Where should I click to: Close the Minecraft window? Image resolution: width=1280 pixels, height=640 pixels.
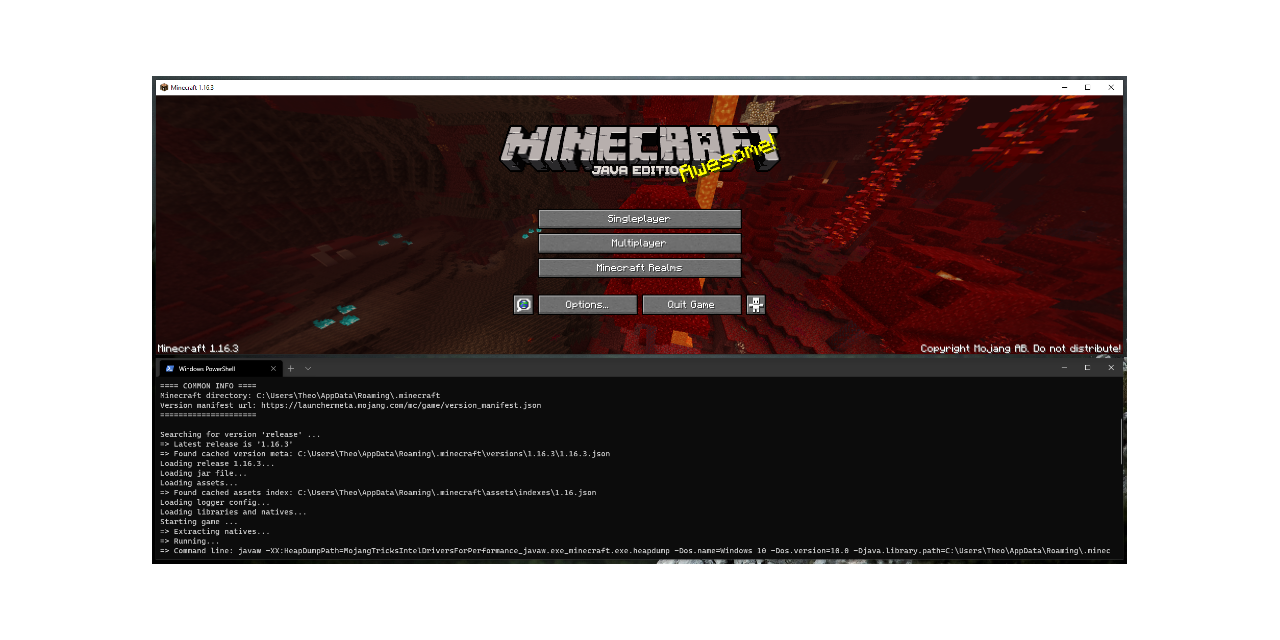click(1111, 87)
